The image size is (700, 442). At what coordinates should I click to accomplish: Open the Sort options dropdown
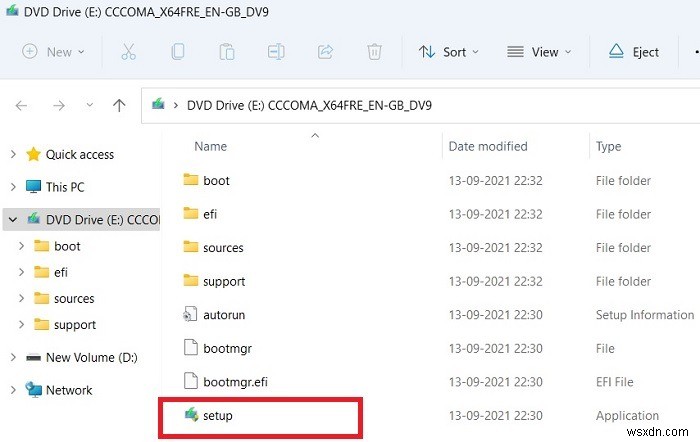(449, 52)
